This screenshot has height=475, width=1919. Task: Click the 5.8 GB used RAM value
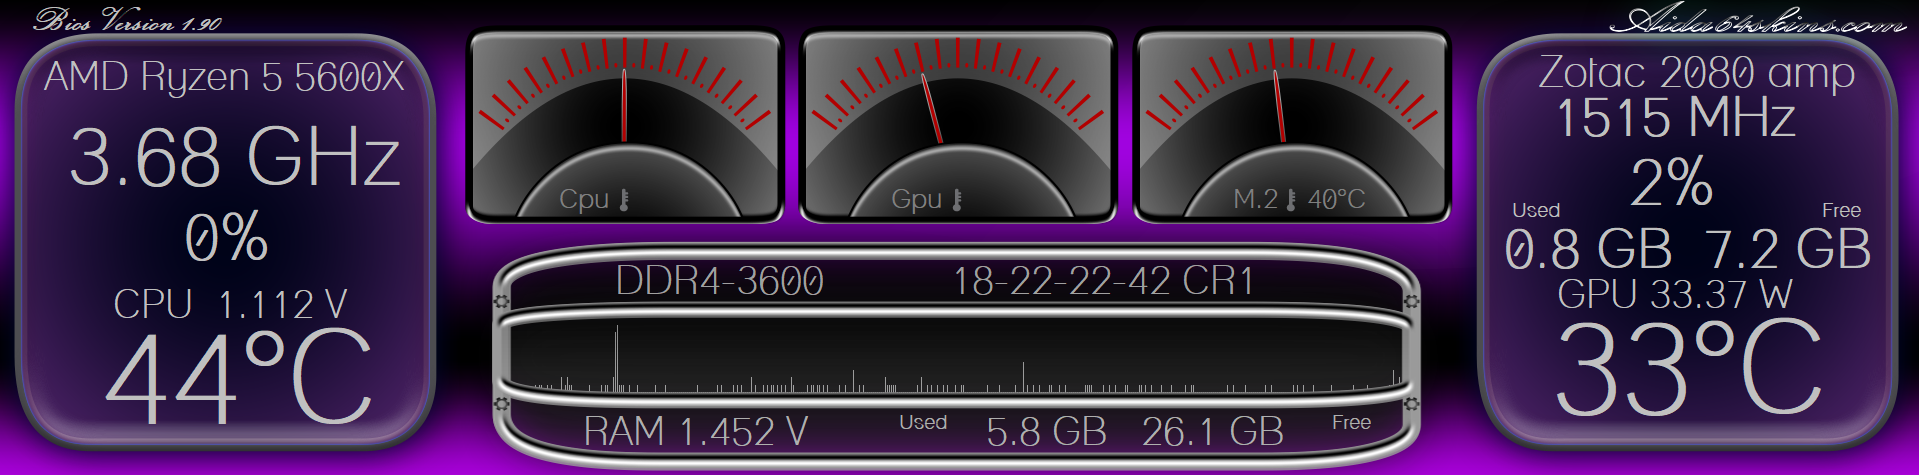[1047, 432]
